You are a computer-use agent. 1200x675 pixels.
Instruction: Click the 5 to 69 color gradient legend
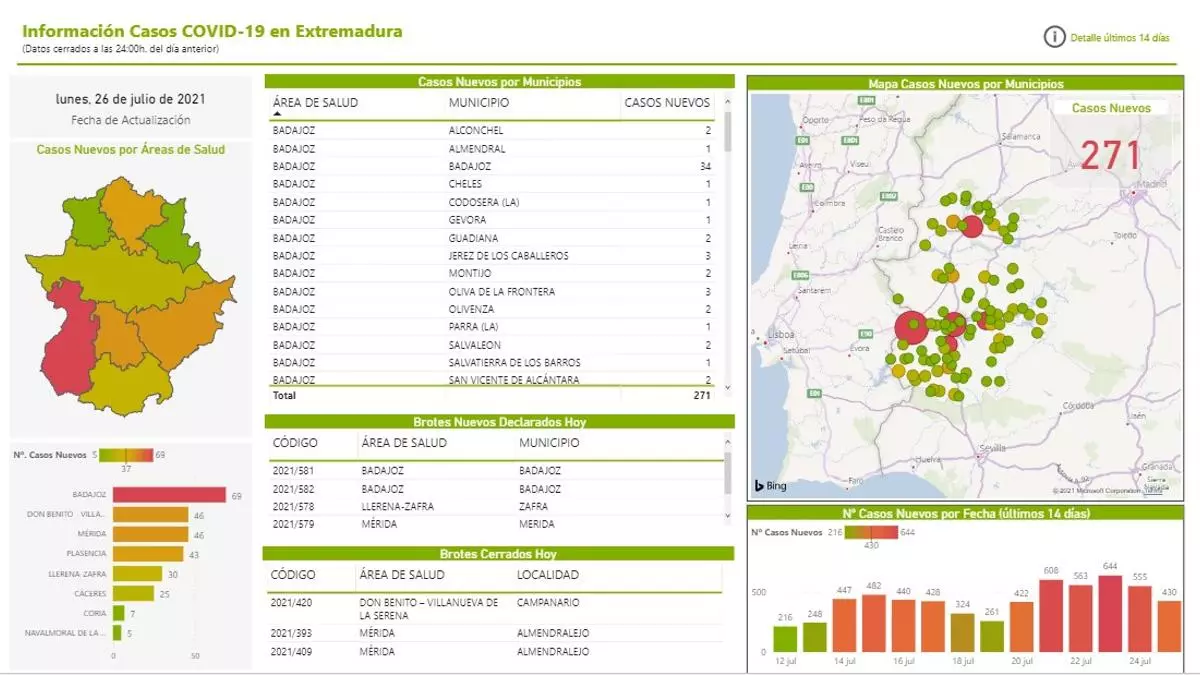click(126, 455)
